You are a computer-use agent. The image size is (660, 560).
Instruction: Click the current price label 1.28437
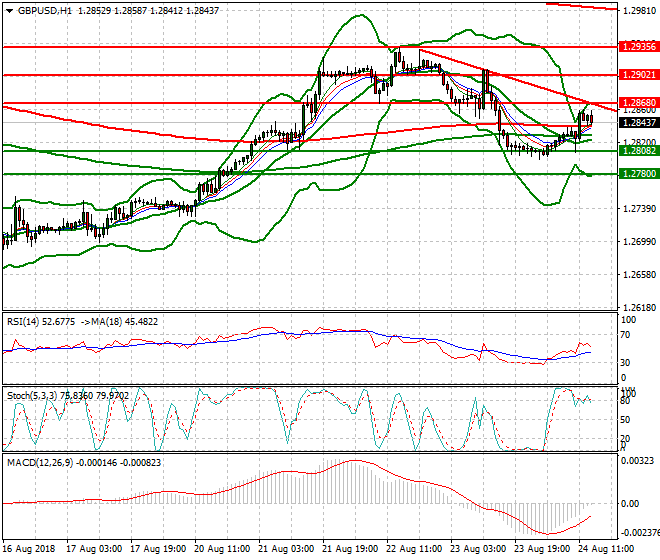[639, 123]
